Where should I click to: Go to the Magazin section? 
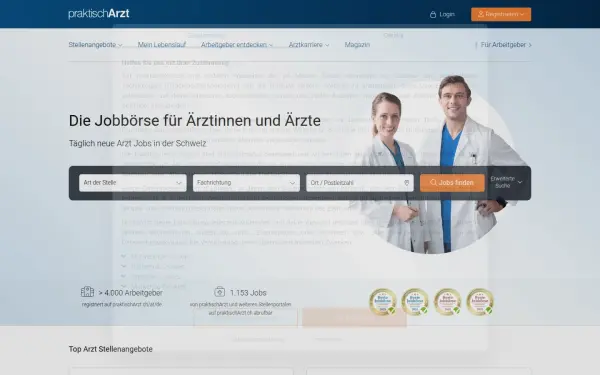tap(357, 45)
